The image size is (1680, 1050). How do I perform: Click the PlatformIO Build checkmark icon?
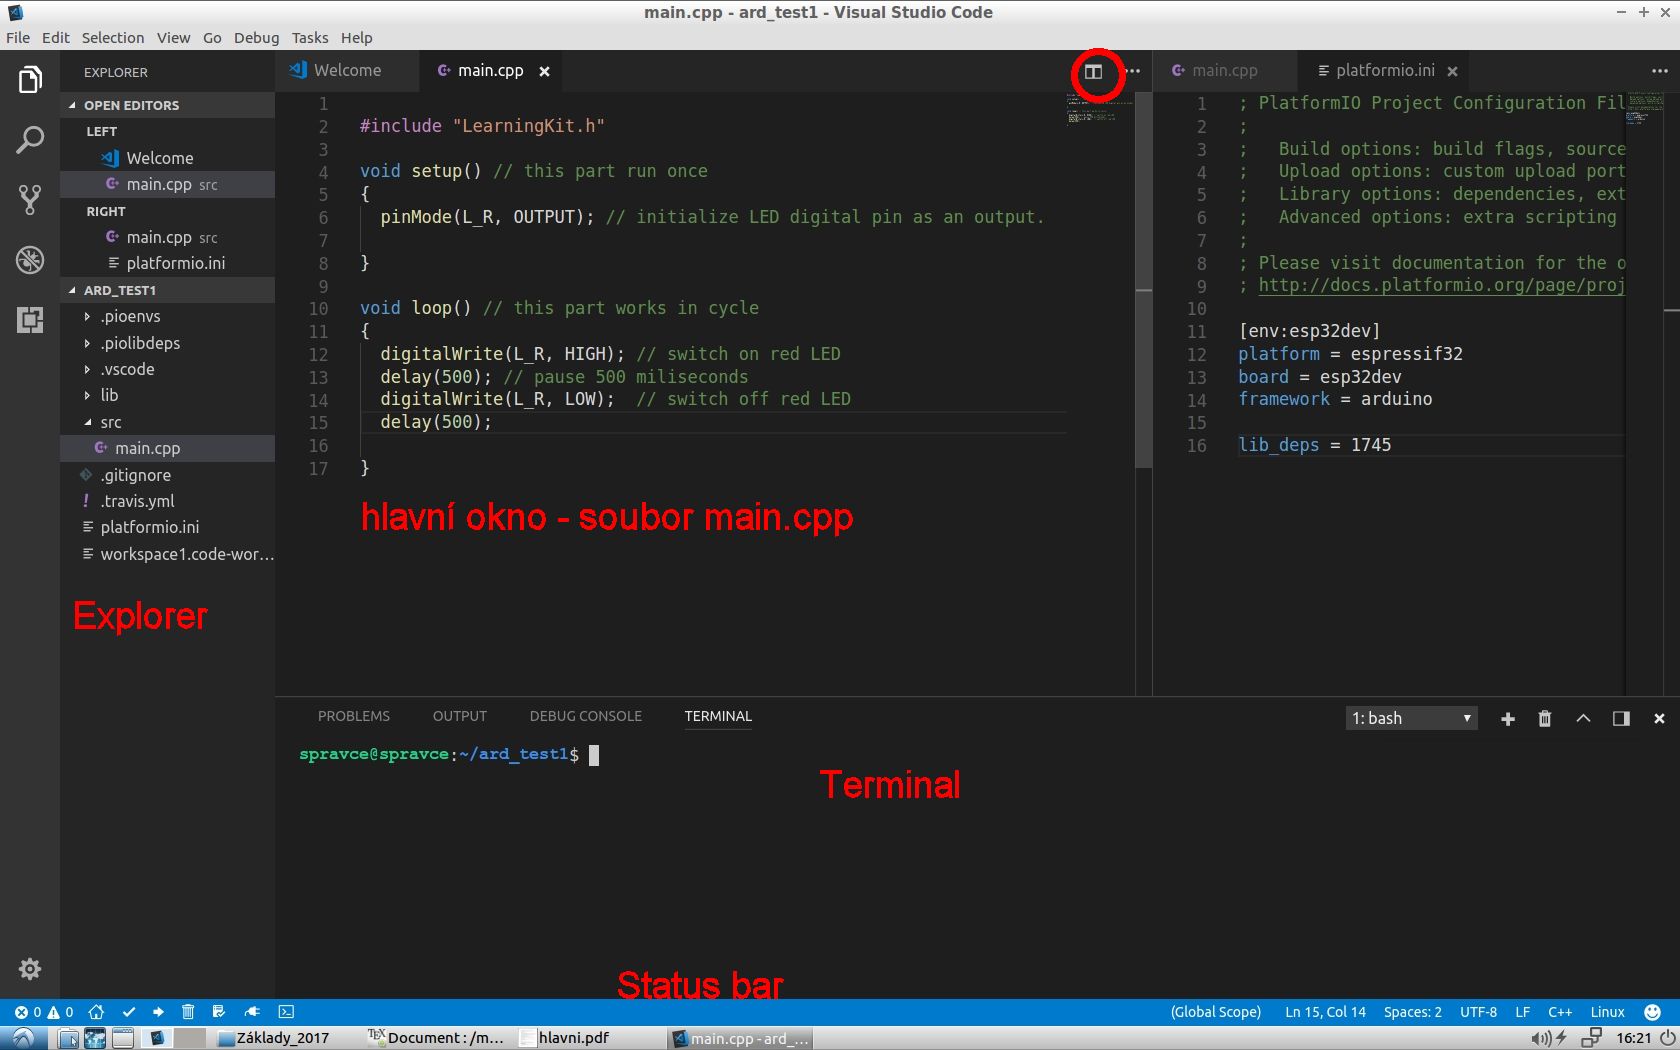(x=128, y=1012)
